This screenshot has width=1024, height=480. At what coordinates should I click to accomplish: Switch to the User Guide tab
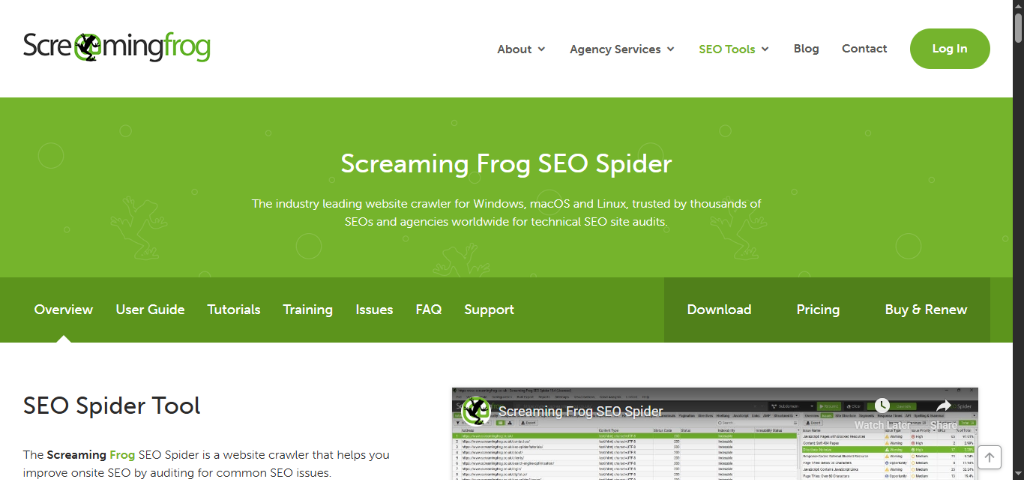tap(150, 310)
